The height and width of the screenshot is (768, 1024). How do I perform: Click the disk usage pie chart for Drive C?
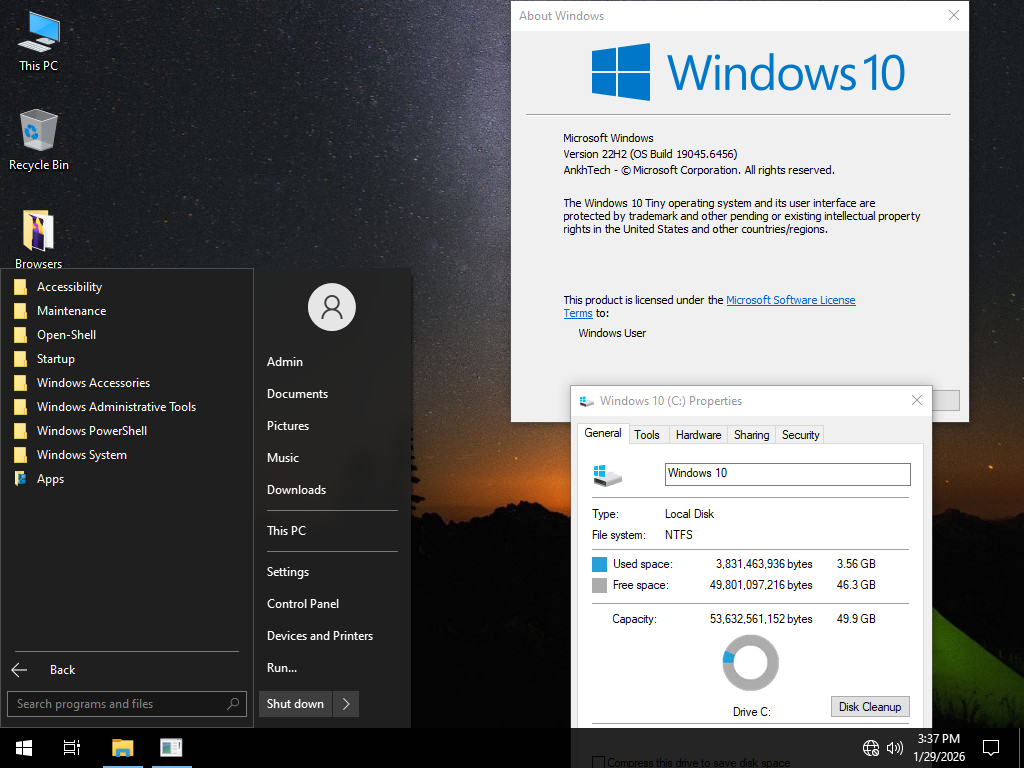(x=750, y=662)
